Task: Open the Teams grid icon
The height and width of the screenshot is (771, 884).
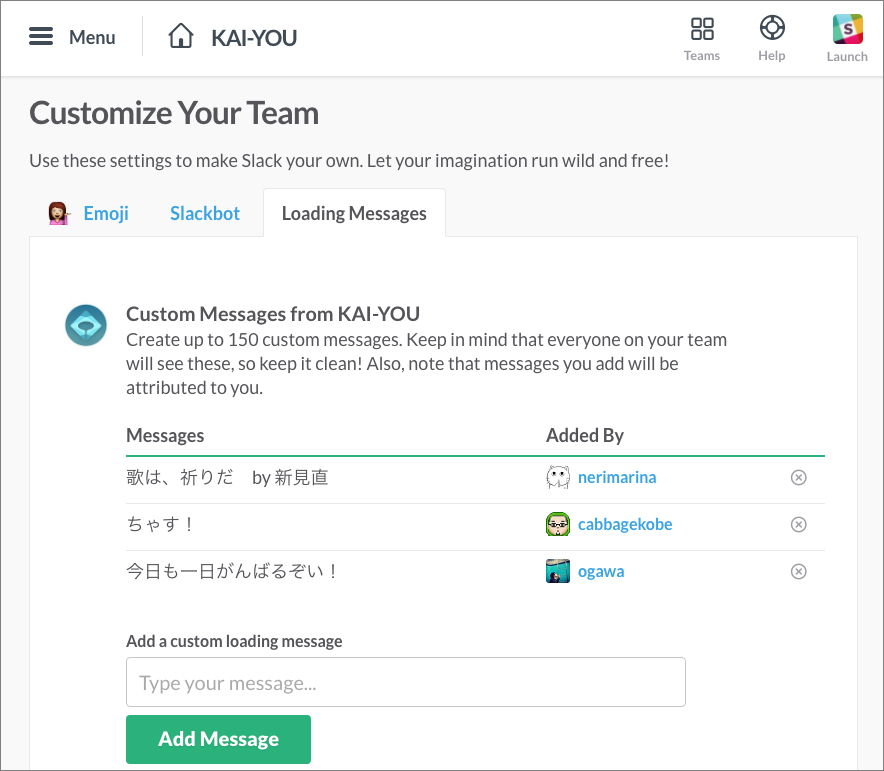Action: (702, 29)
